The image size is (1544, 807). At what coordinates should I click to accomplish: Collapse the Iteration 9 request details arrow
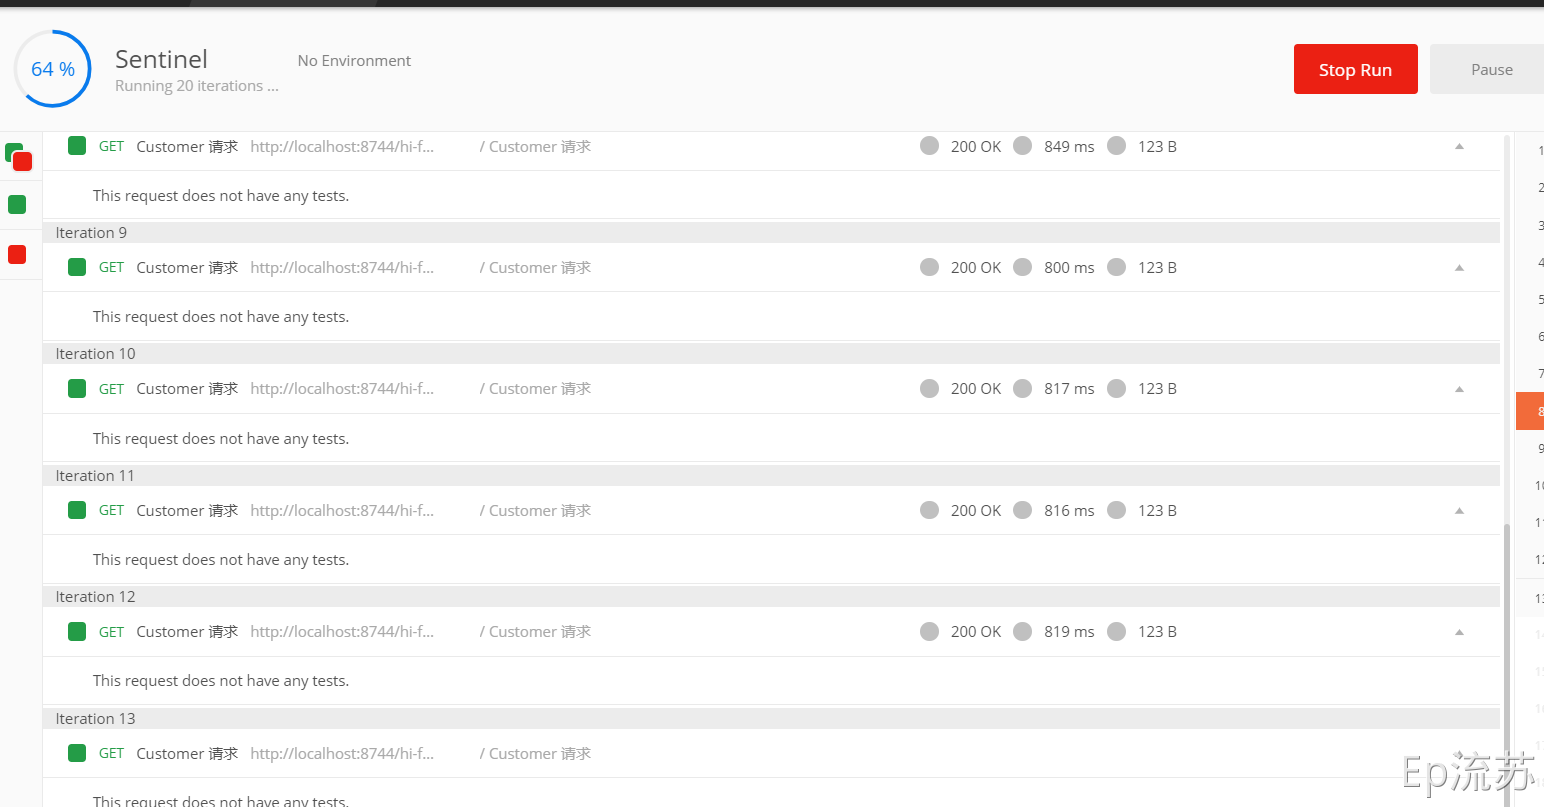pyautogui.click(x=1459, y=268)
